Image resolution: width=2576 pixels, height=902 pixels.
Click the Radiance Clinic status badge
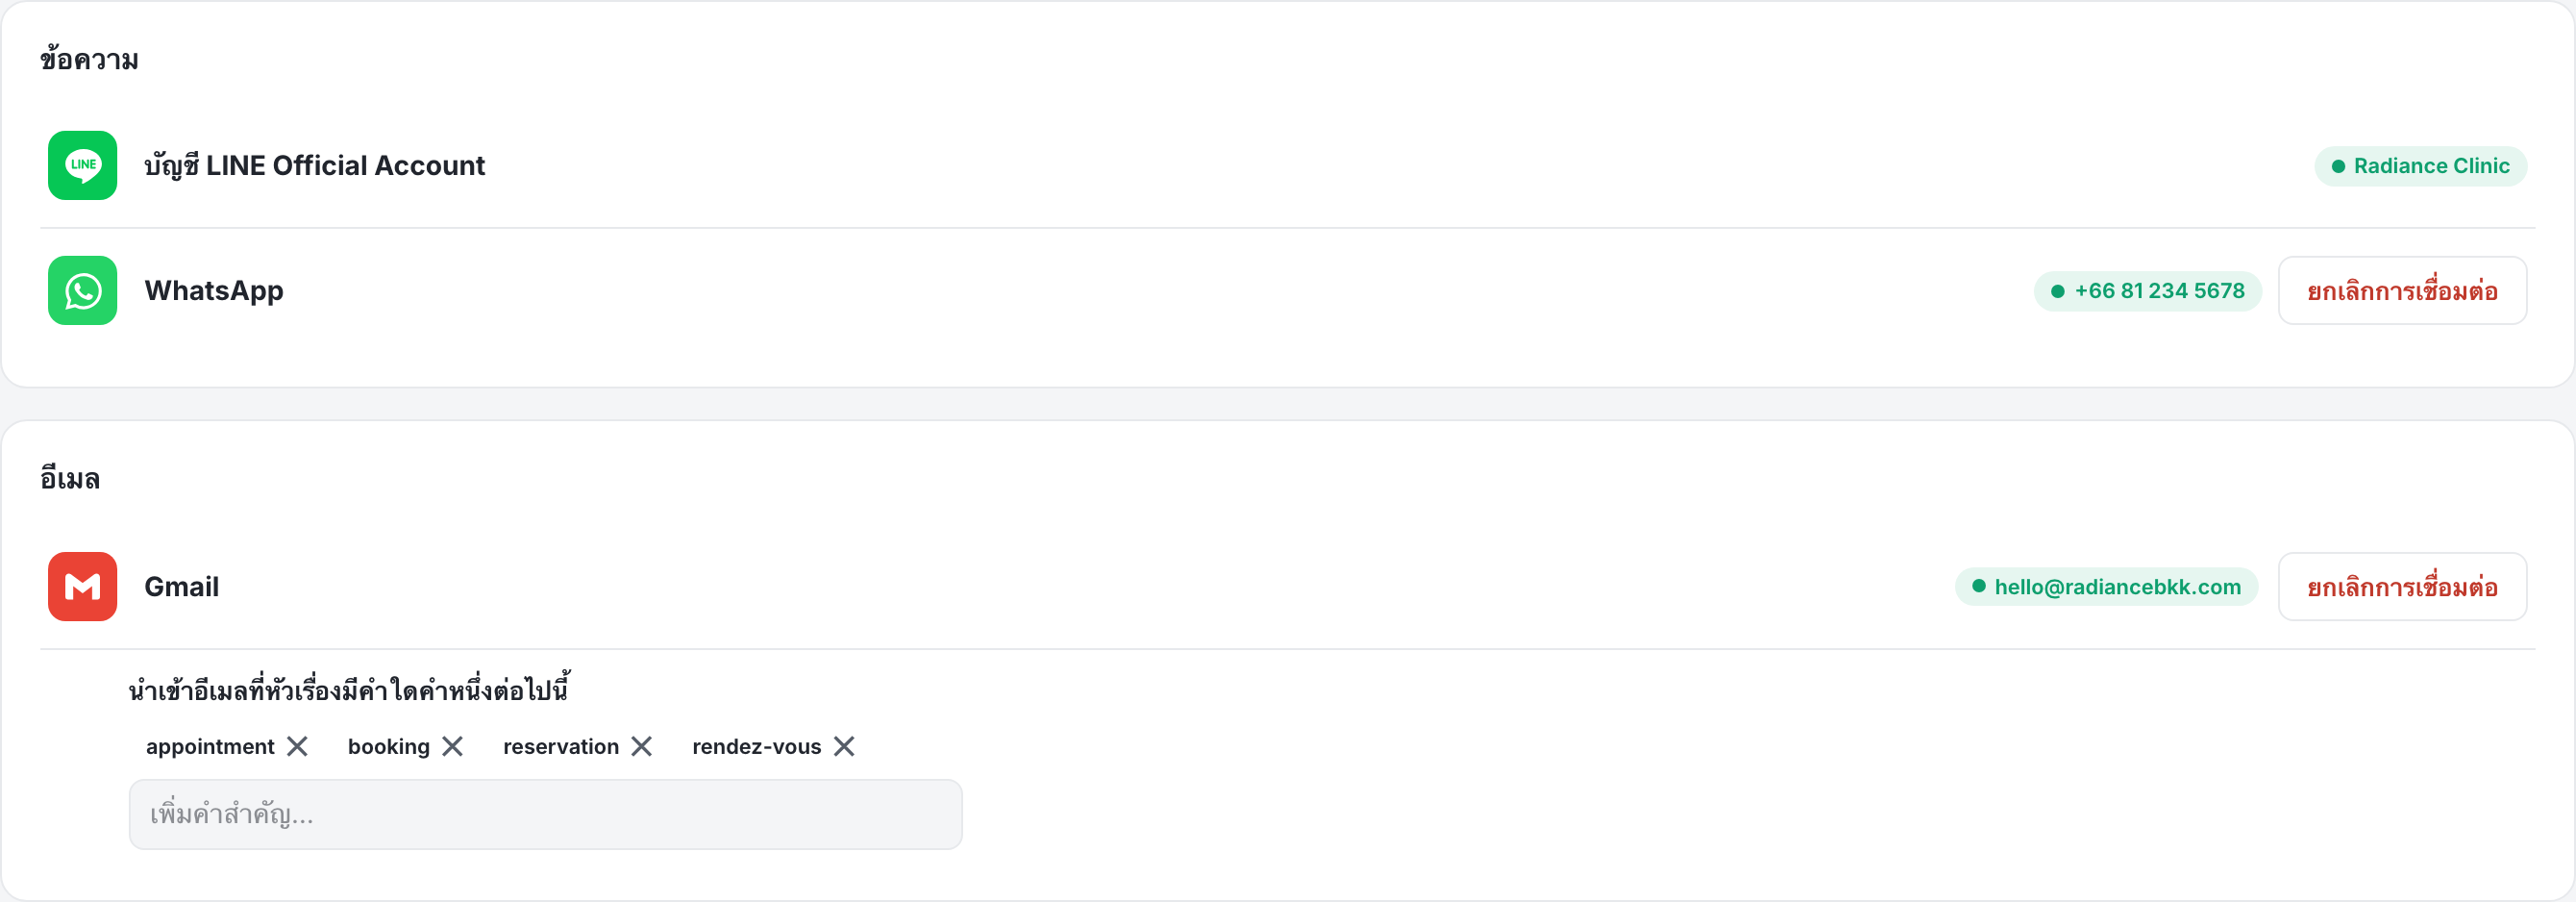click(2420, 165)
